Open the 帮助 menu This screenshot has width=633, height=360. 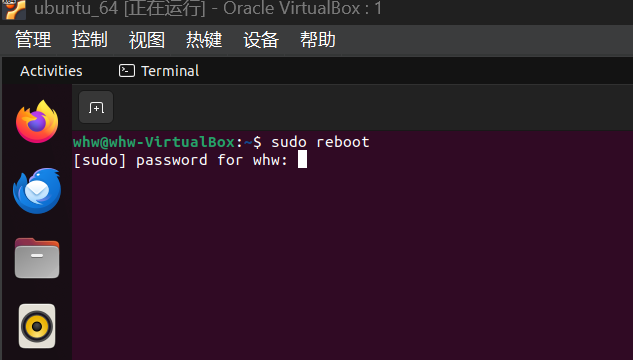pos(318,40)
